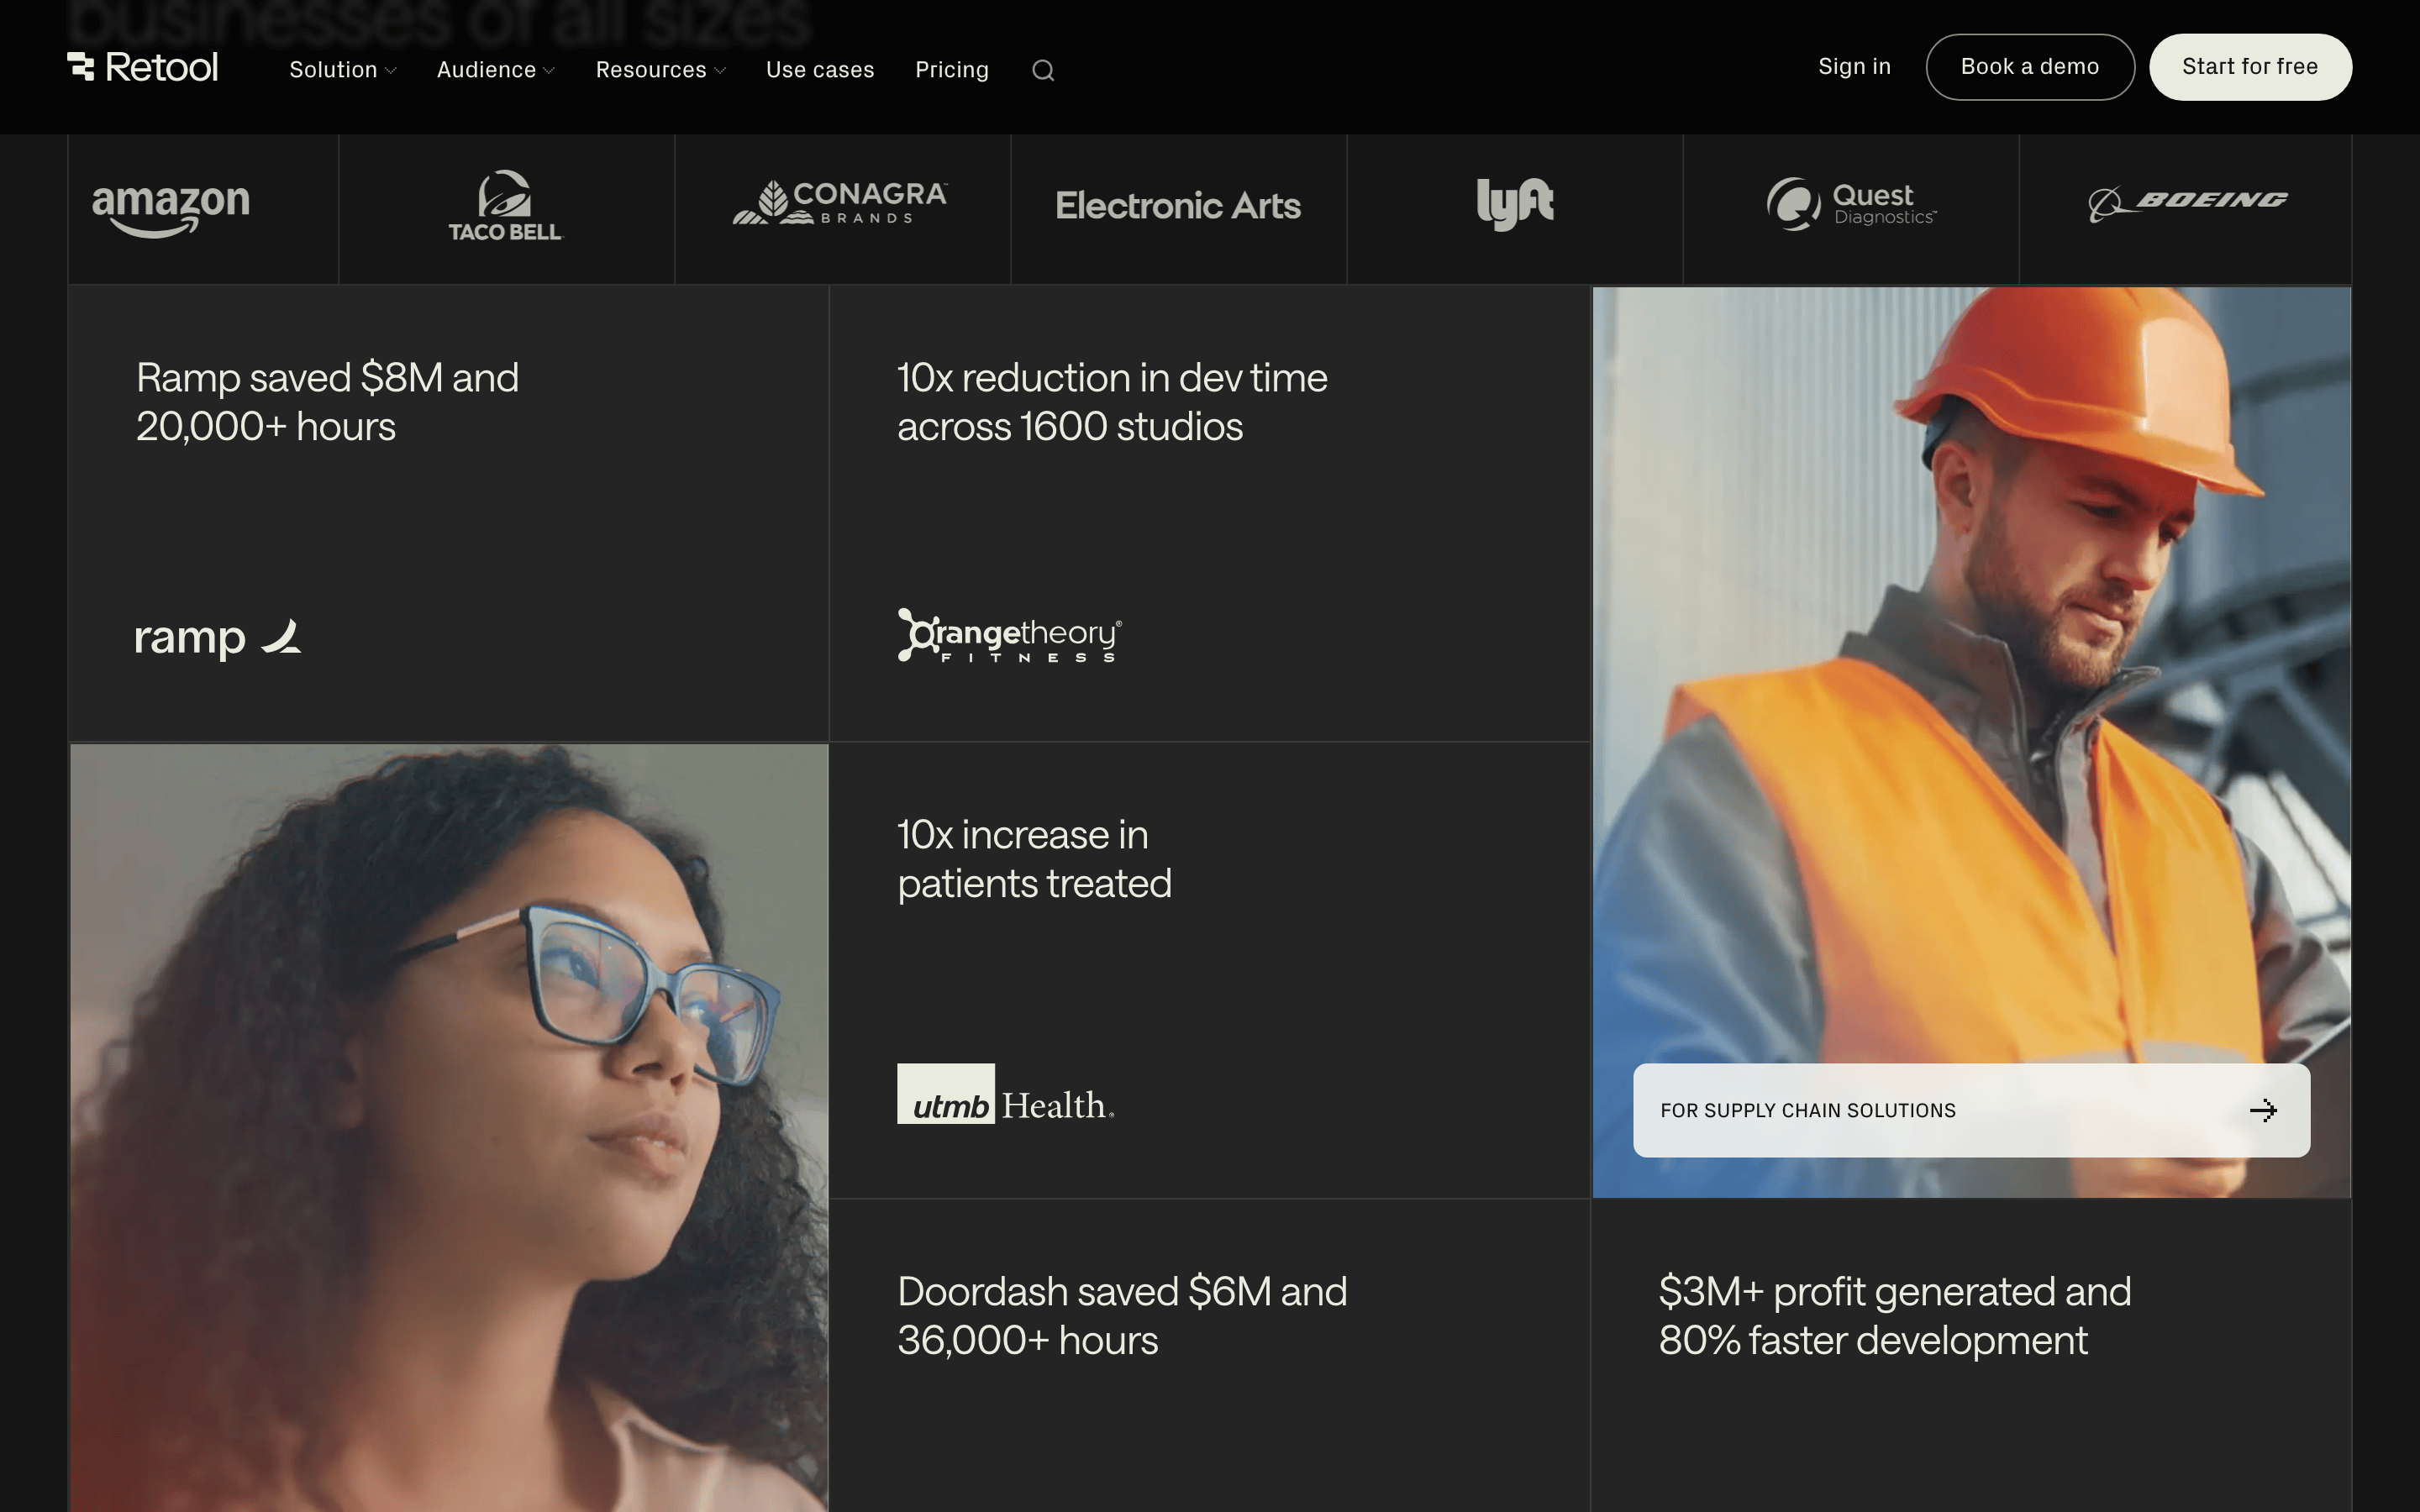The height and width of the screenshot is (1512, 2420).
Task: Expand the Audience dropdown menu
Action: (496, 70)
